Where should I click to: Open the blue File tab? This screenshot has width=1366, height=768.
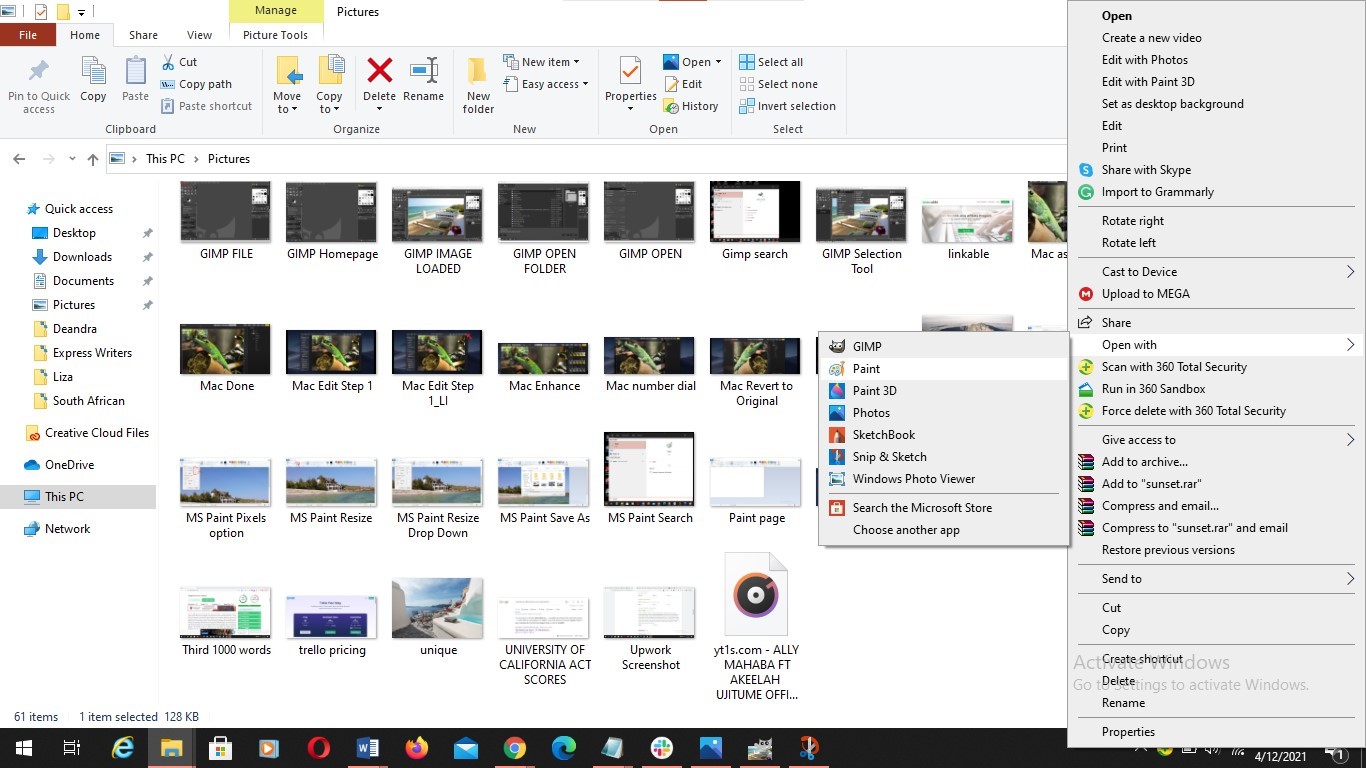pos(28,35)
